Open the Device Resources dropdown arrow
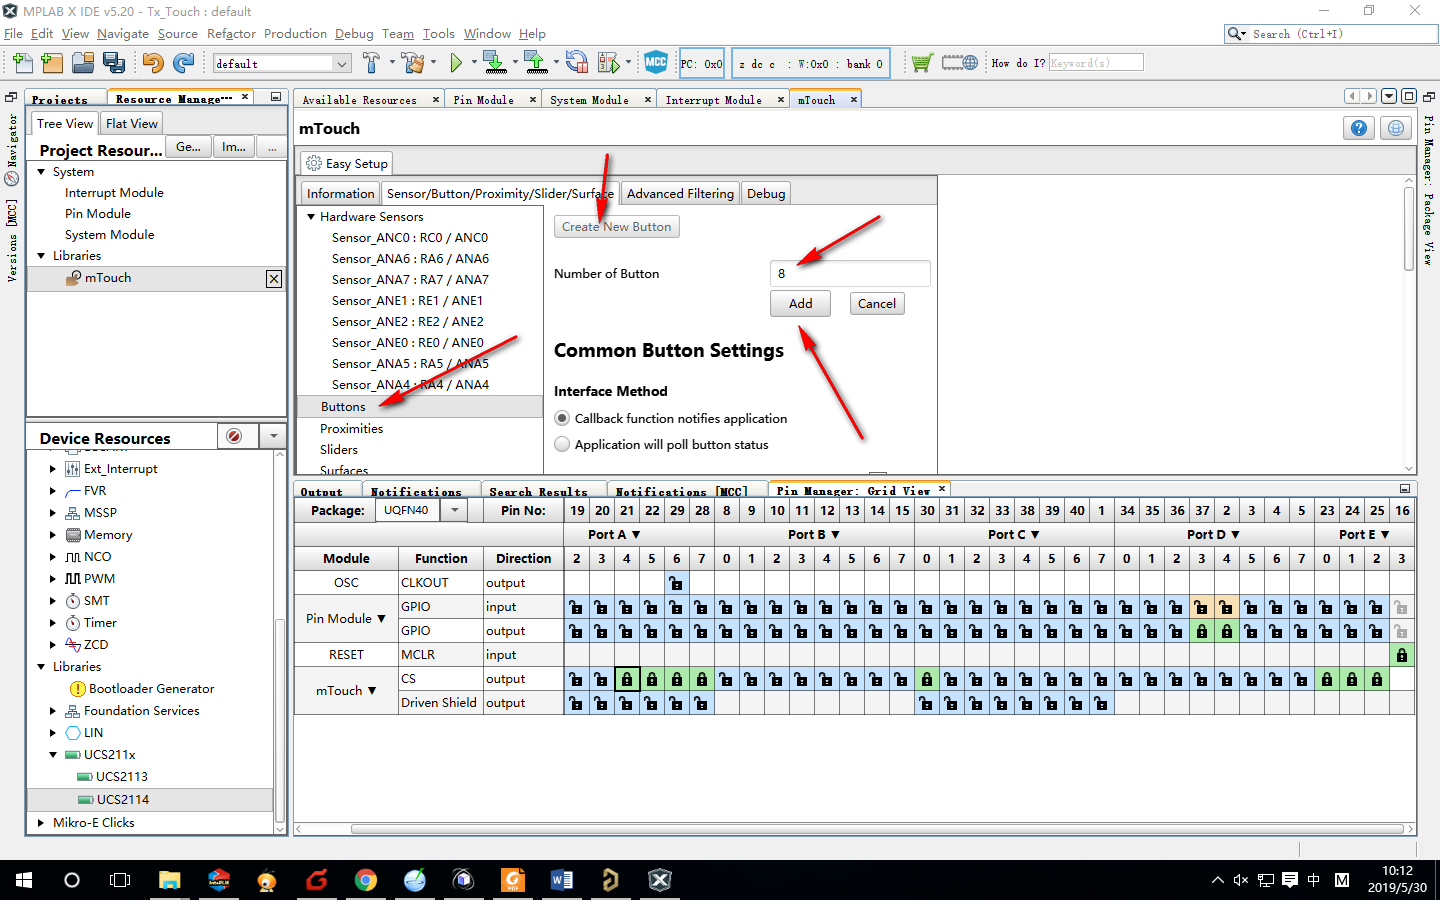The width and height of the screenshot is (1440, 900). click(x=273, y=437)
